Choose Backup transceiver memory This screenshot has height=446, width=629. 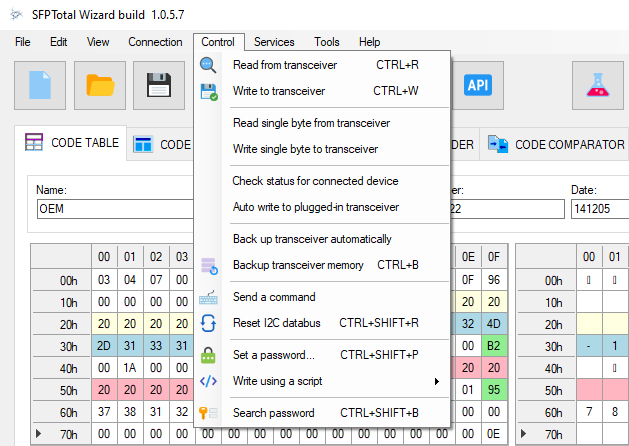point(322,265)
